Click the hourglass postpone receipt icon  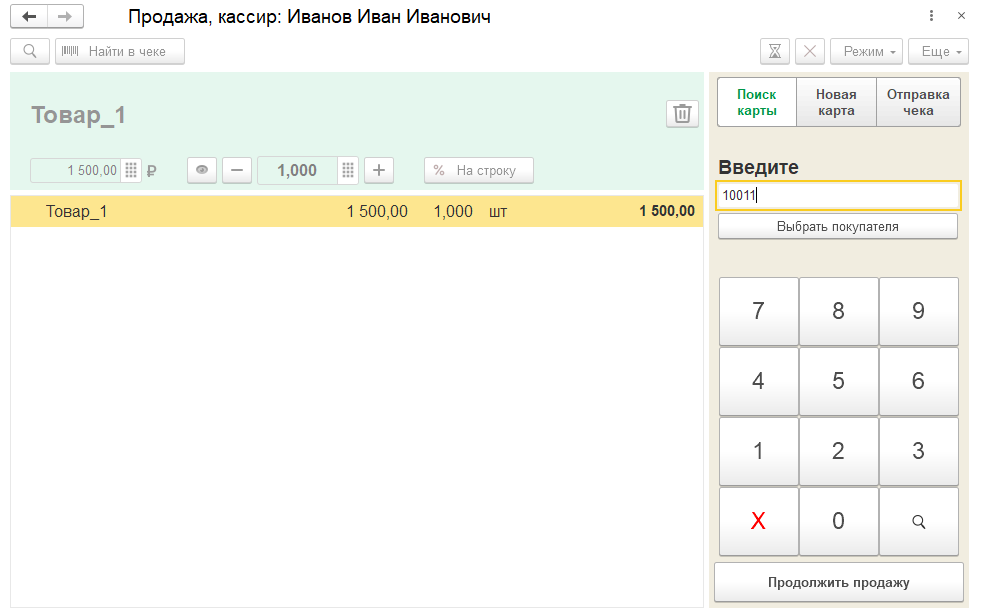coord(775,52)
